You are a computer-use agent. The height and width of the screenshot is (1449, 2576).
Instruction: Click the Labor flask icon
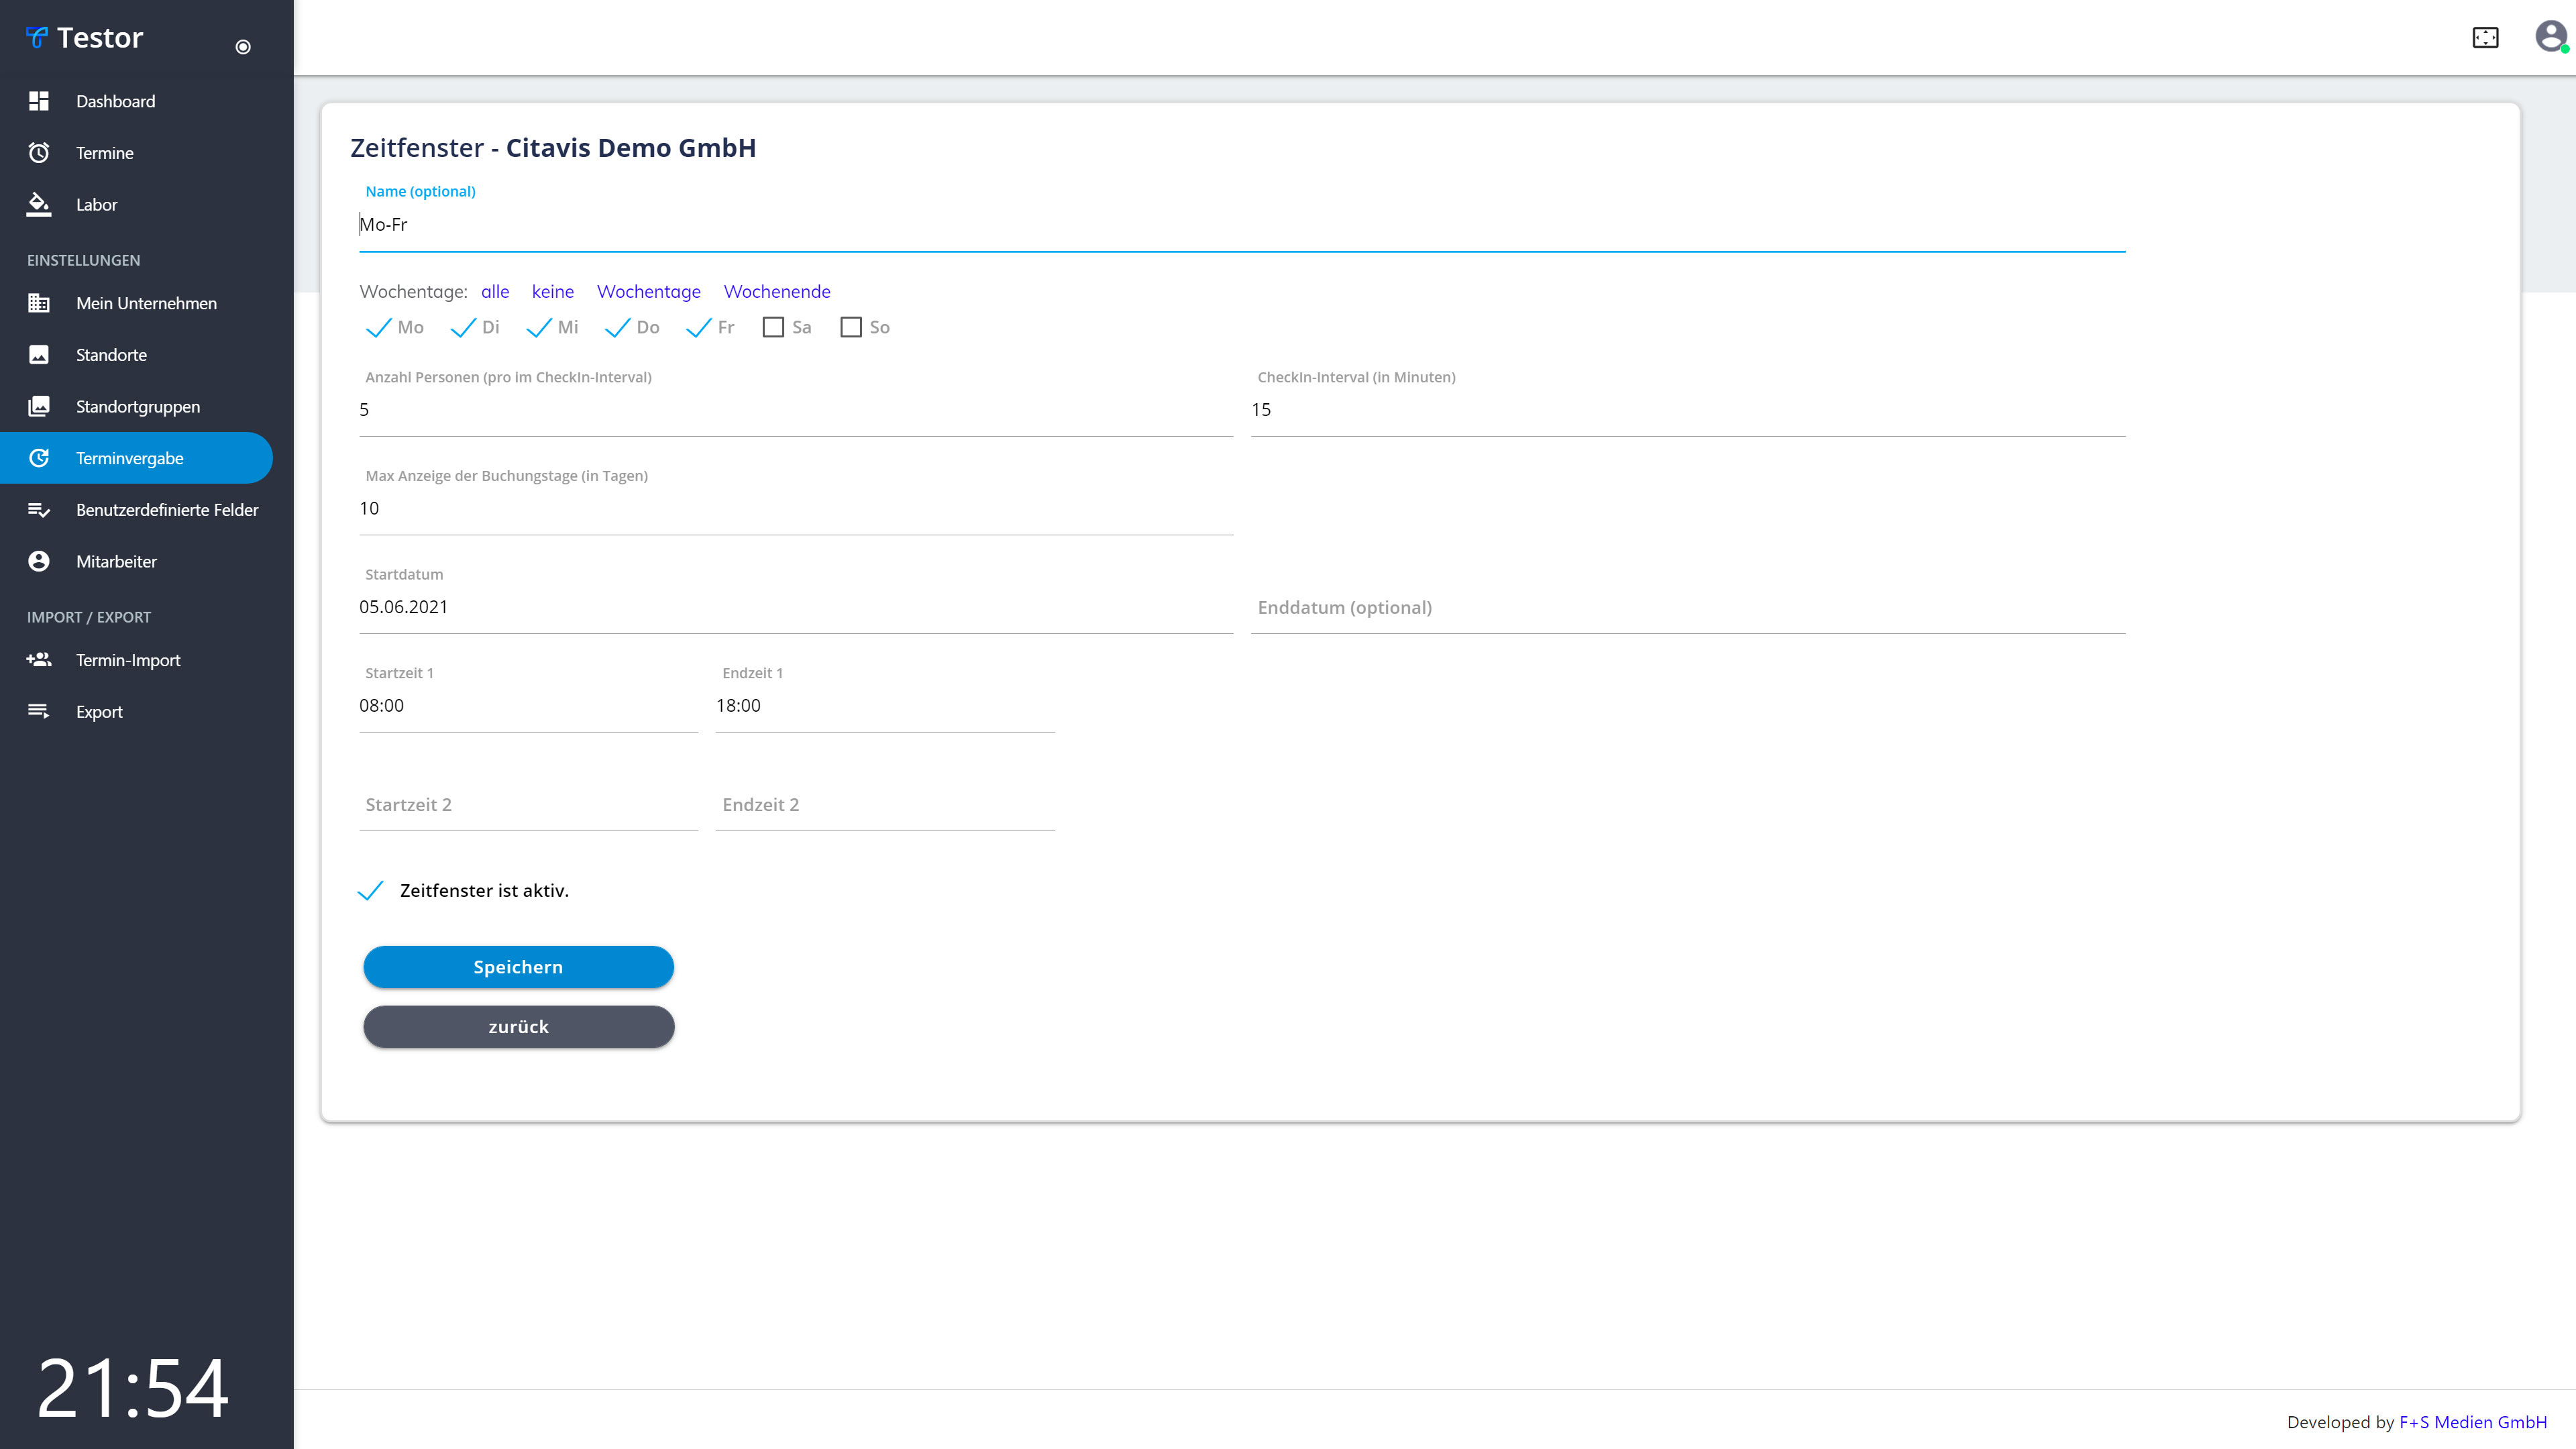(x=39, y=204)
